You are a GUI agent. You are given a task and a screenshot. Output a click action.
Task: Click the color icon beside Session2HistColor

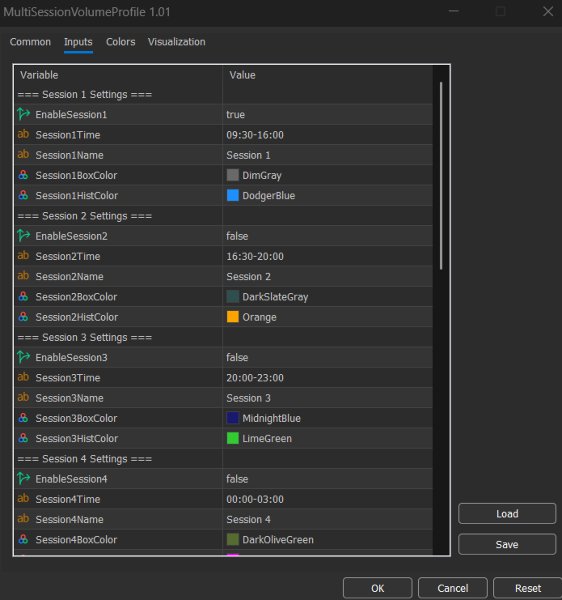point(23,317)
